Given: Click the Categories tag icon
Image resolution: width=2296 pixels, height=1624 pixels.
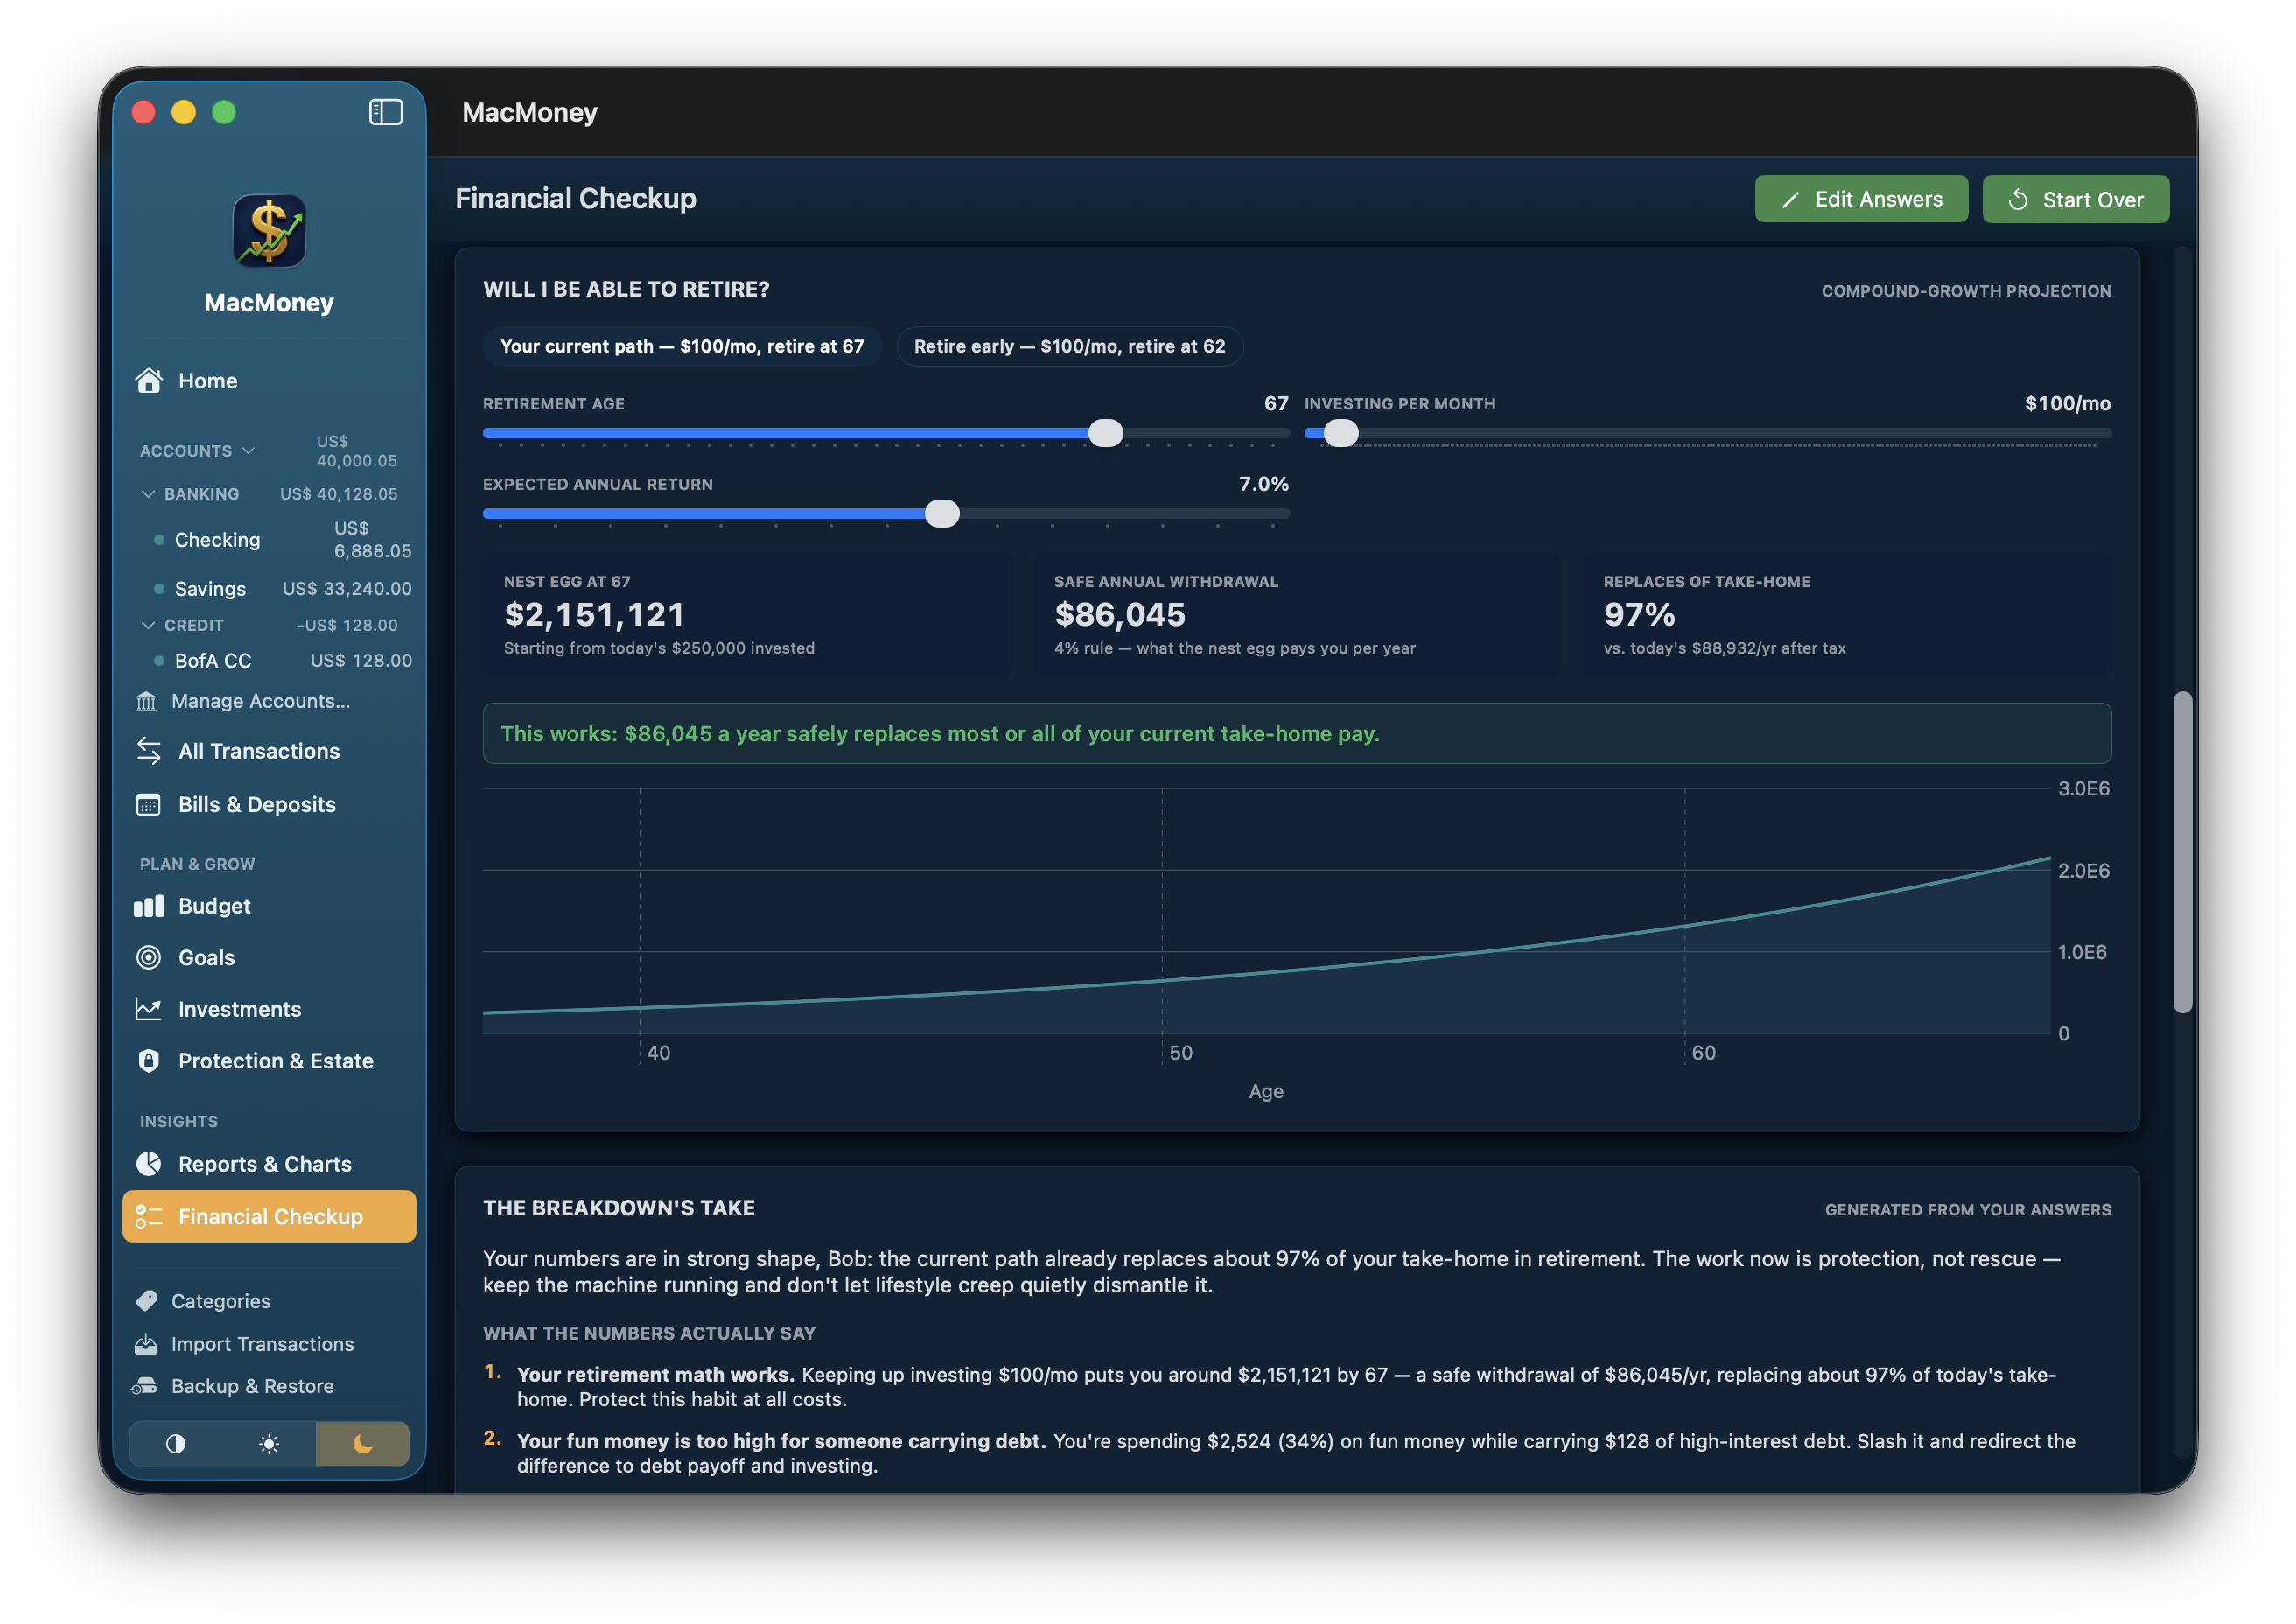Looking at the screenshot, I should [x=146, y=1301].
